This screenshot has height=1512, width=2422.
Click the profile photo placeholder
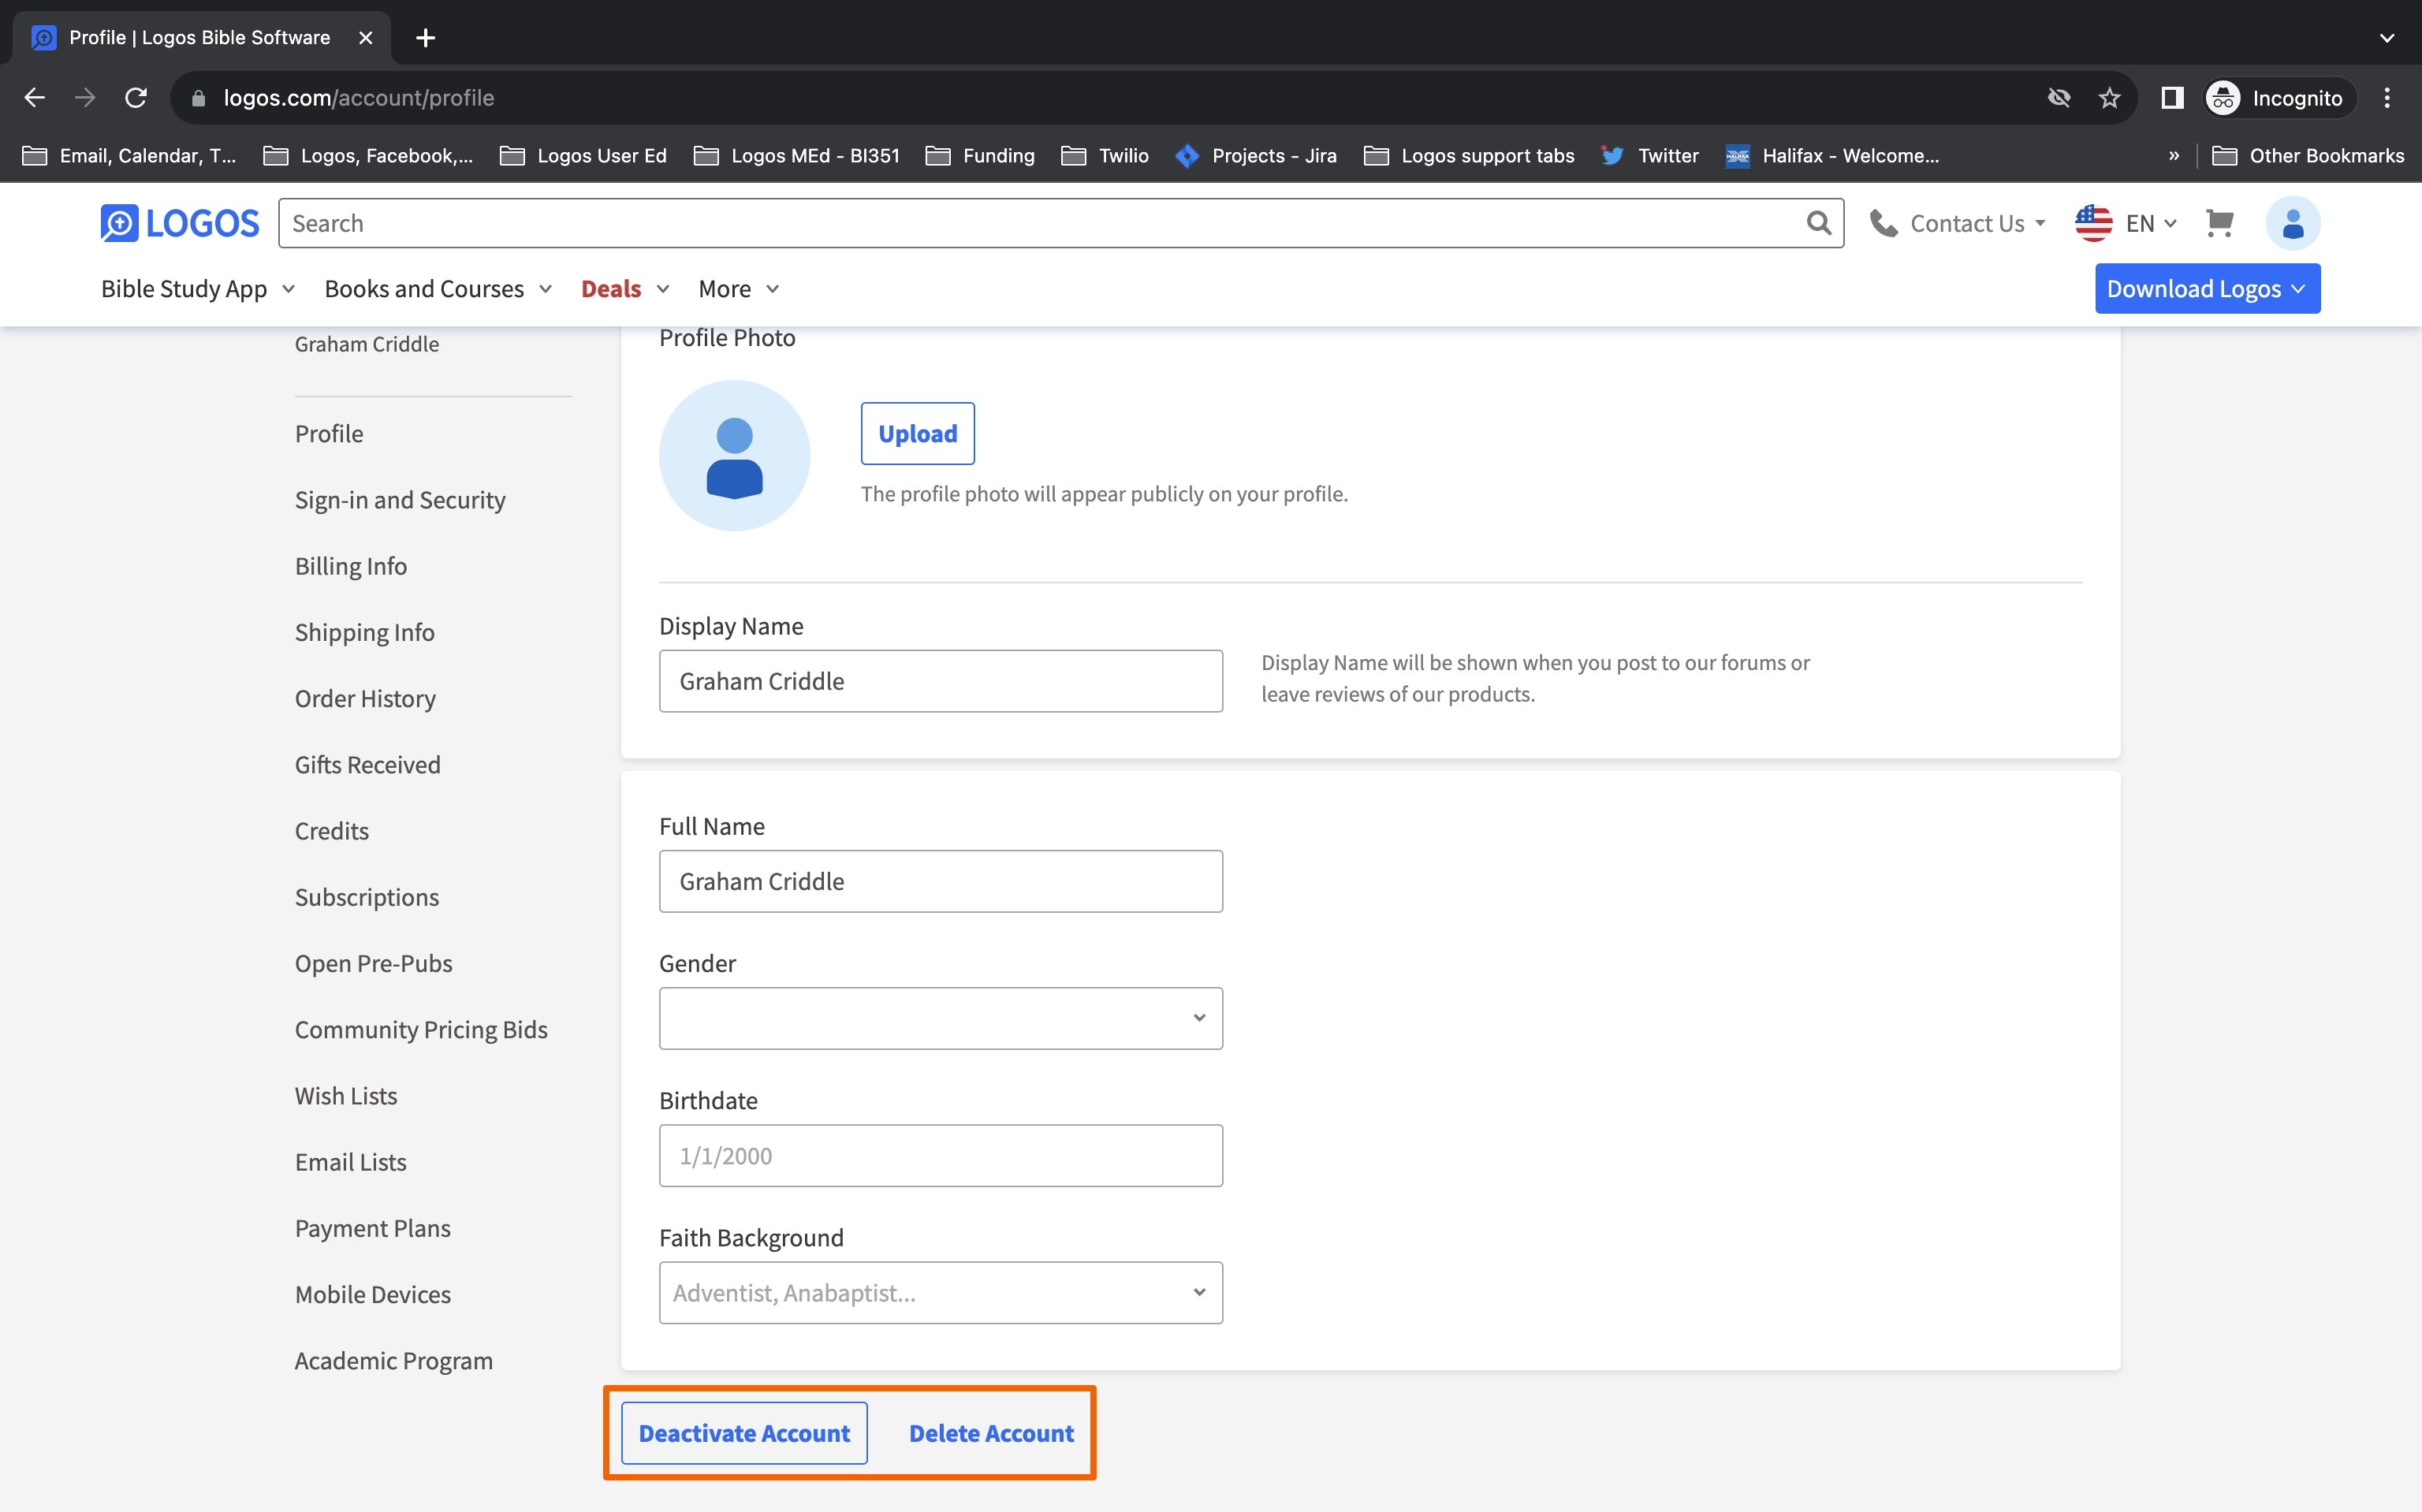[734, 455]
